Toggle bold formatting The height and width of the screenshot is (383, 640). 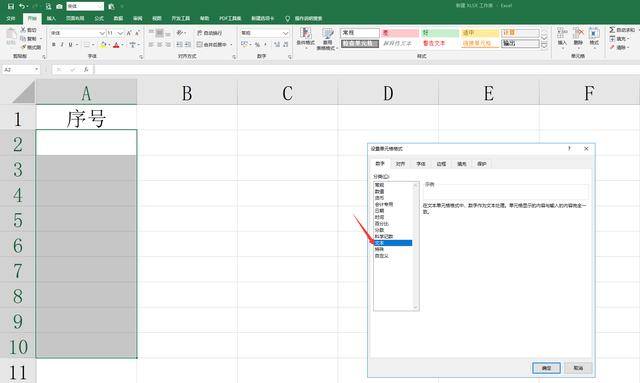pos(53,45)
